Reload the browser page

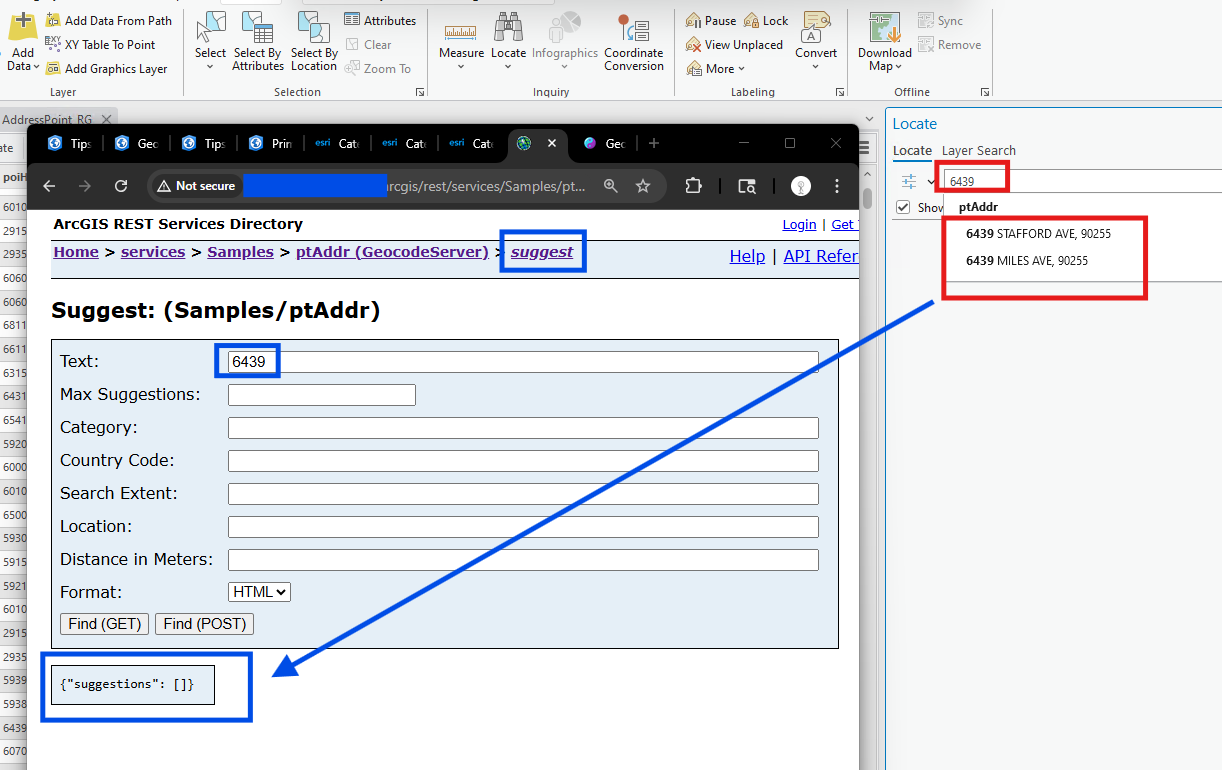pos(121,186)
